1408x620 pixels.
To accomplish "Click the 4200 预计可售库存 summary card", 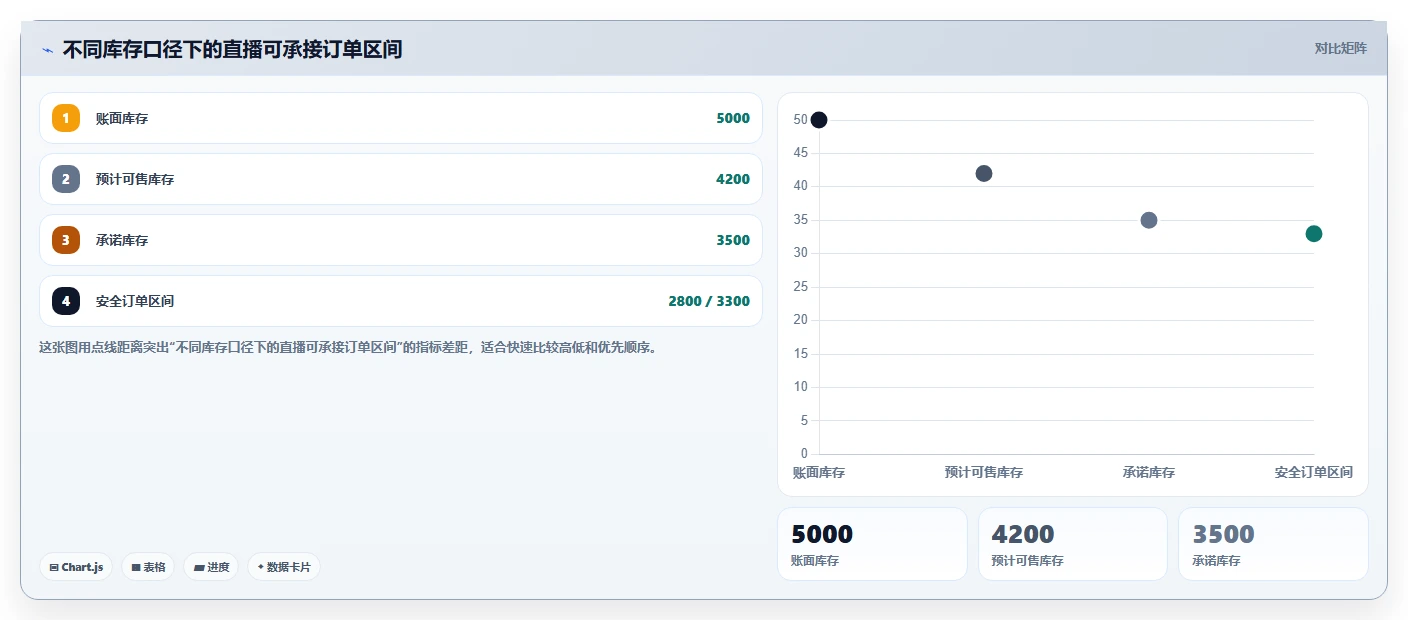I will click(x=1073, y=544).
